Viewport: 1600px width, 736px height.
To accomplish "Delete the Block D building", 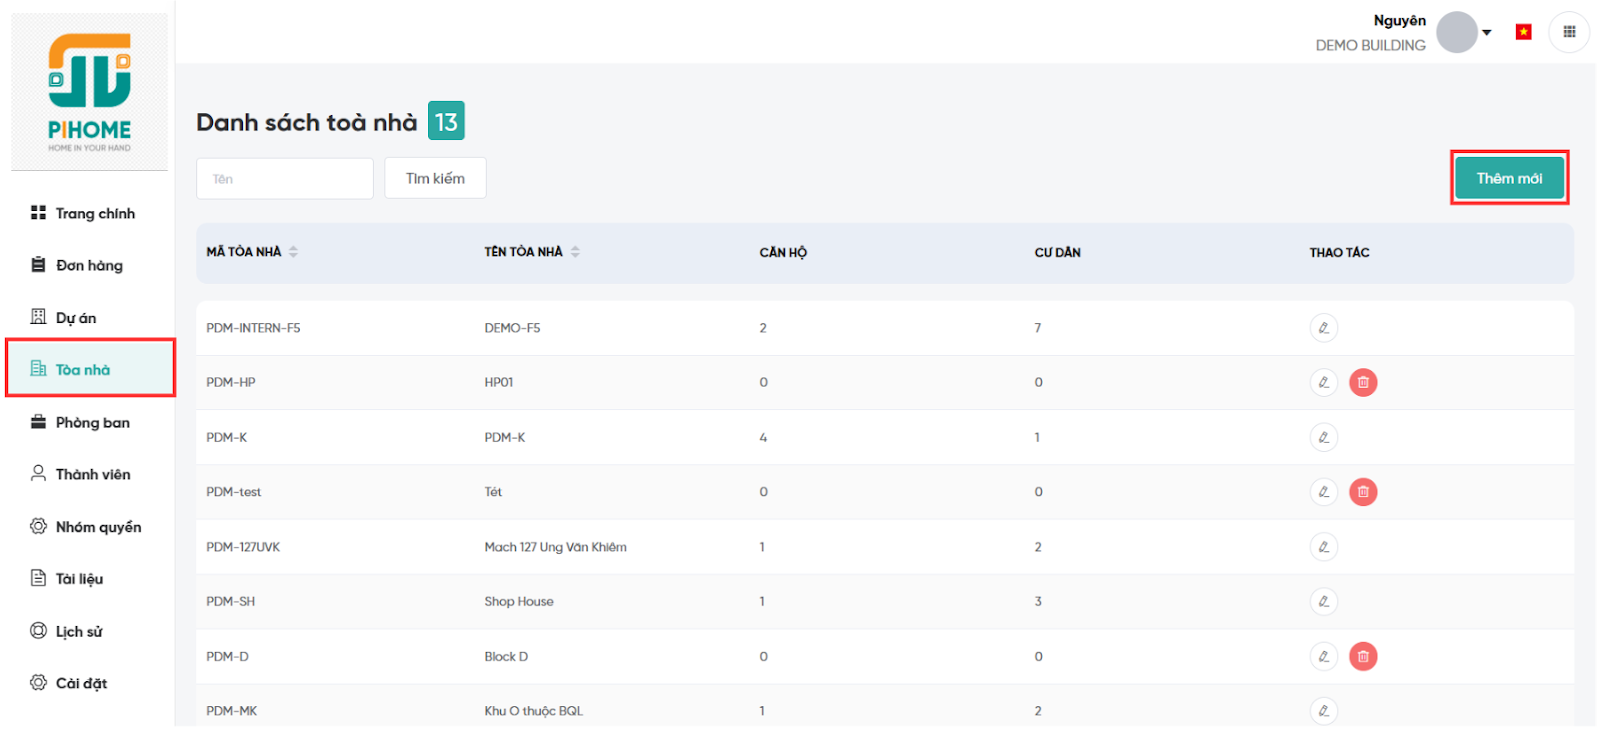I will coord(1363,656).
